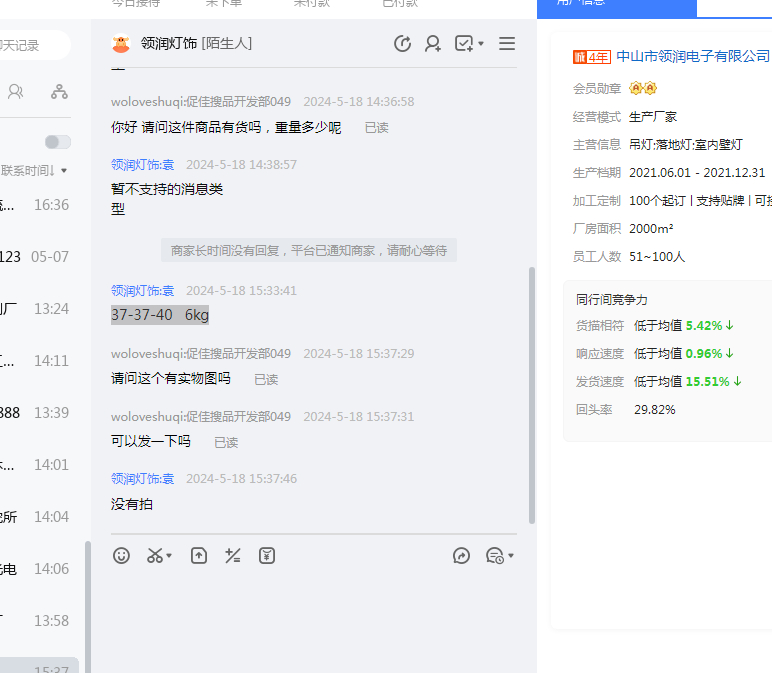Viewport: 772px width, 673px height.
Task: Click the organization tree icon in sidebar
Action: 60,92
